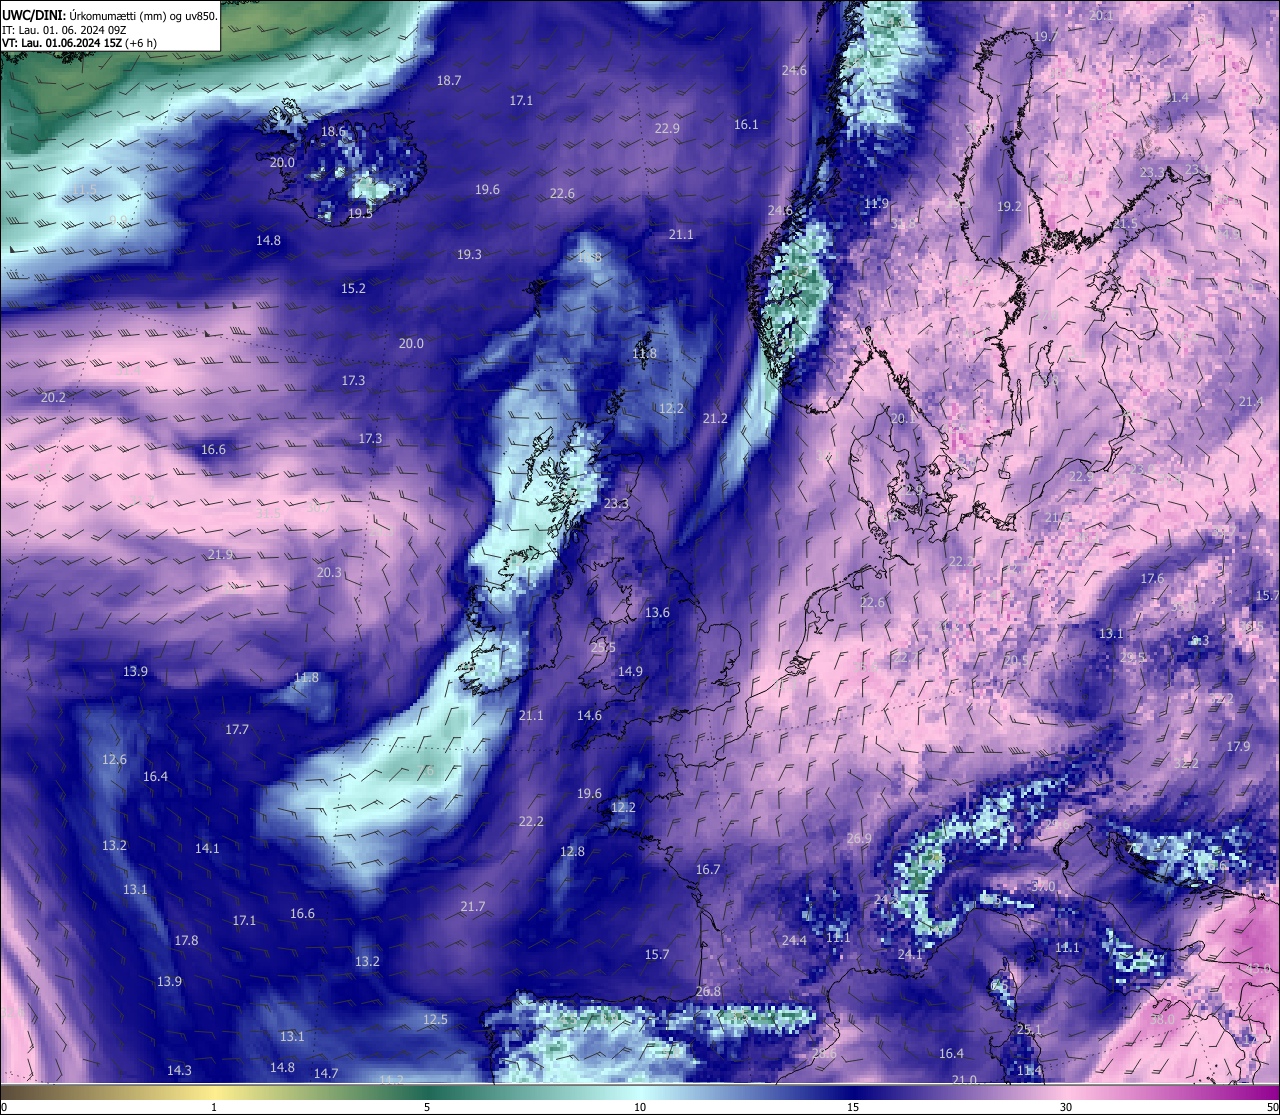Screen dimensions: 1280x1115
Task: Click the map value "23.3"
Action: pos(616,503)
